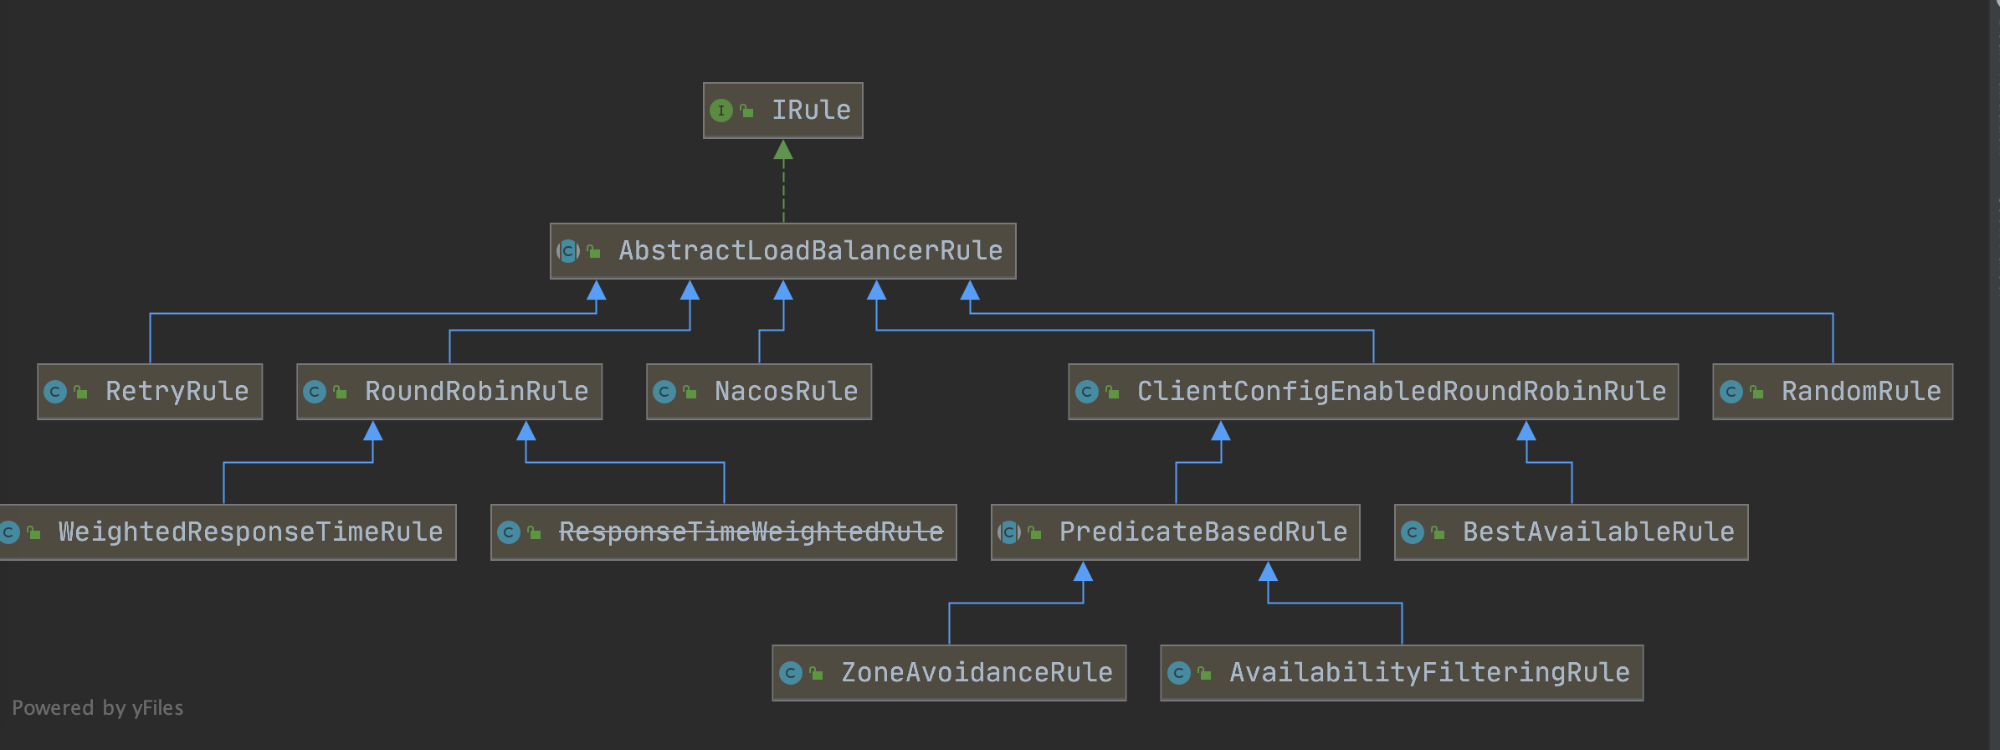Screen dimensions: 2000x750
Task: Click the green visibility icon on AvailabilityFilteringRule
Action: [1204, 673]
